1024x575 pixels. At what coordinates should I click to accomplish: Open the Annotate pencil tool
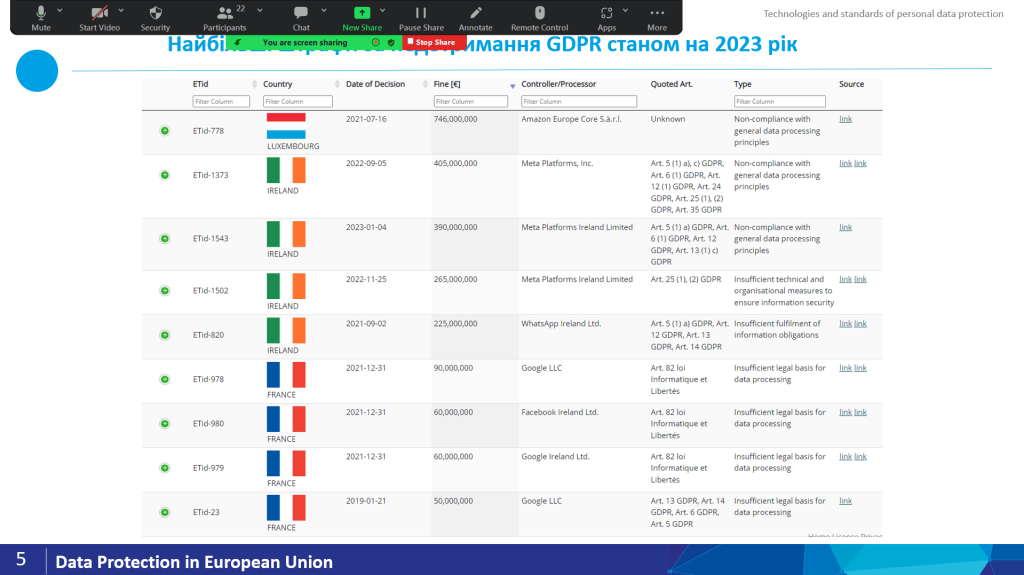[x=475, y=18]
